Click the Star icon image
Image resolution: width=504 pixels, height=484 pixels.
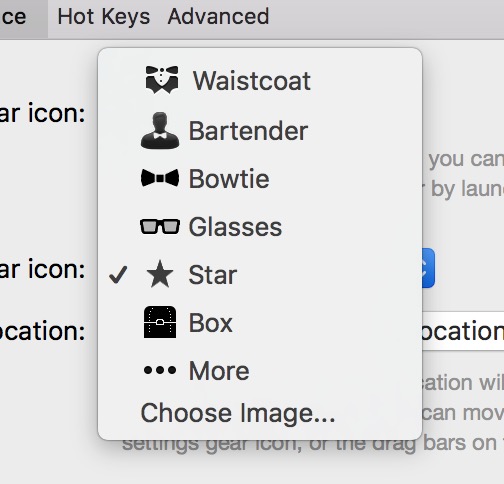(160, 274)
